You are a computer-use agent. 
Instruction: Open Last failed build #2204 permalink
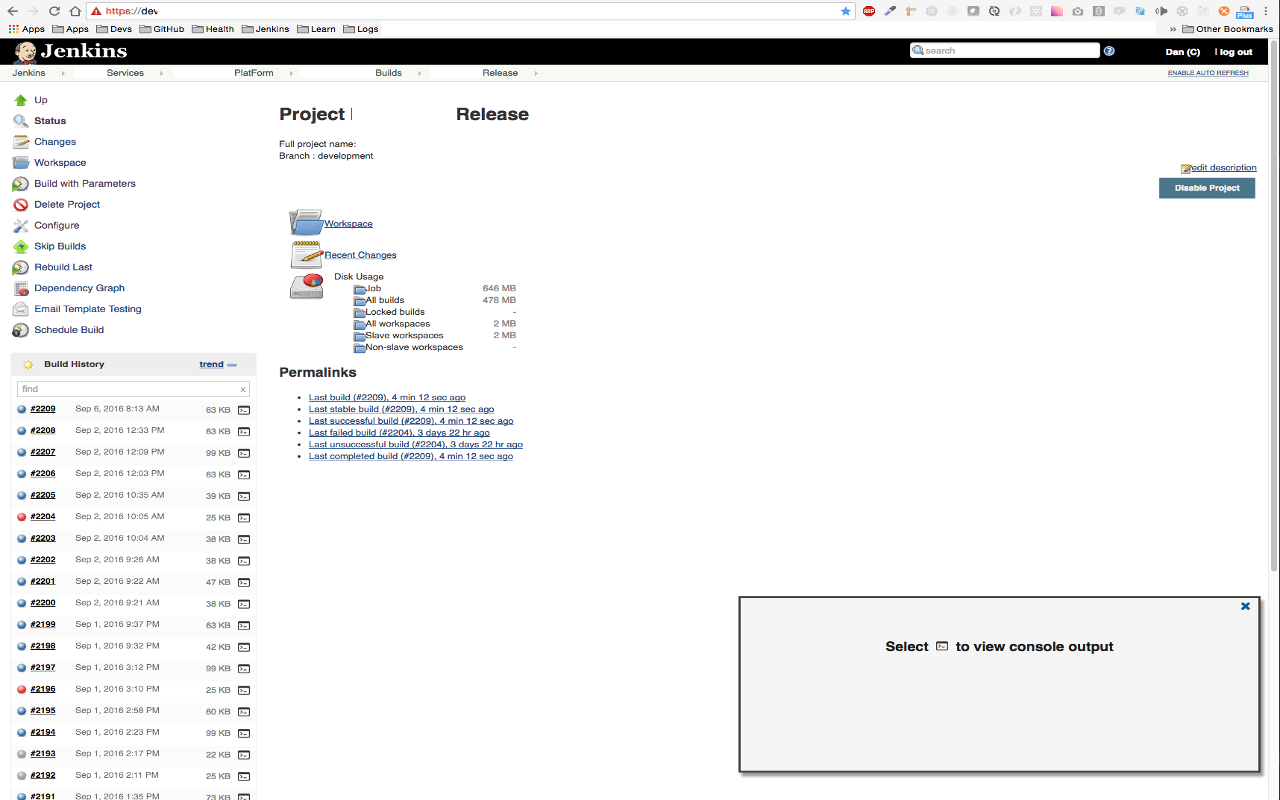point(399,433)
